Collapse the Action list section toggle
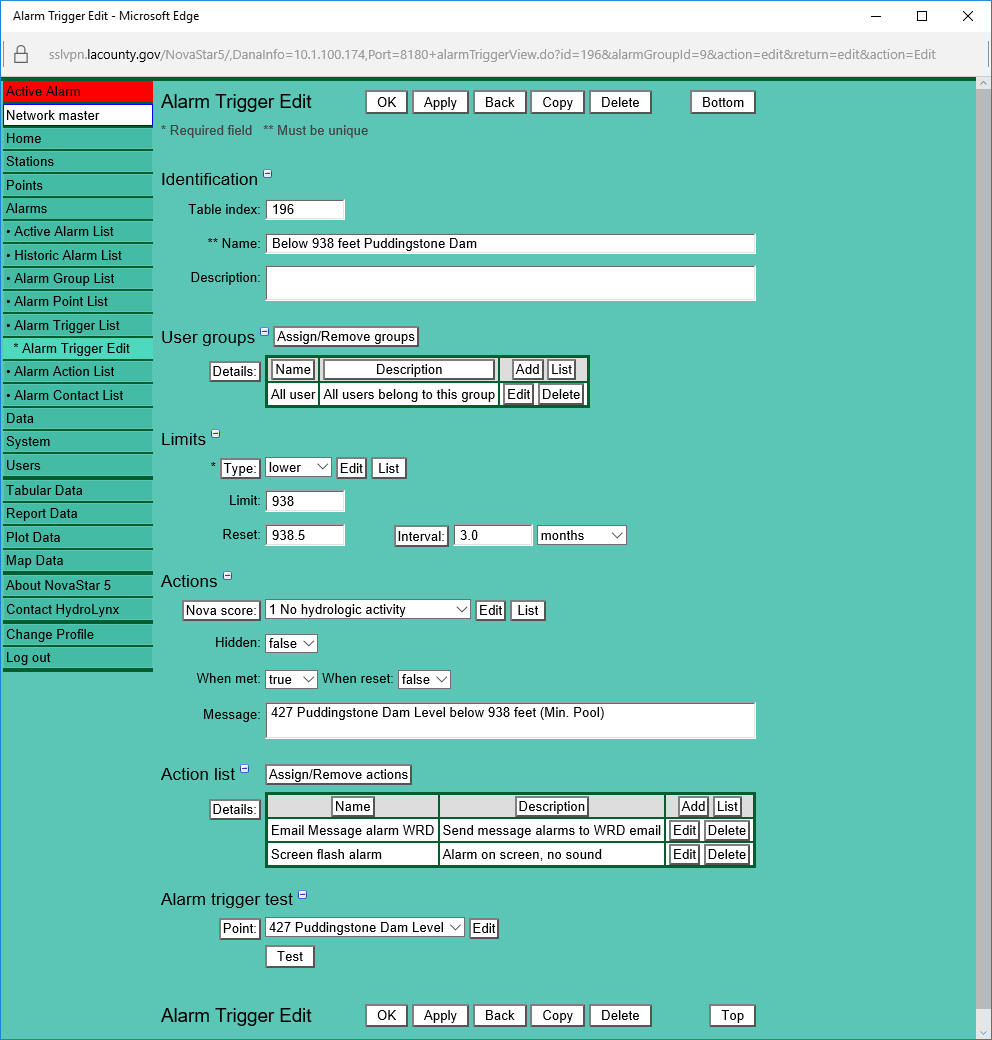 point(244,769)
